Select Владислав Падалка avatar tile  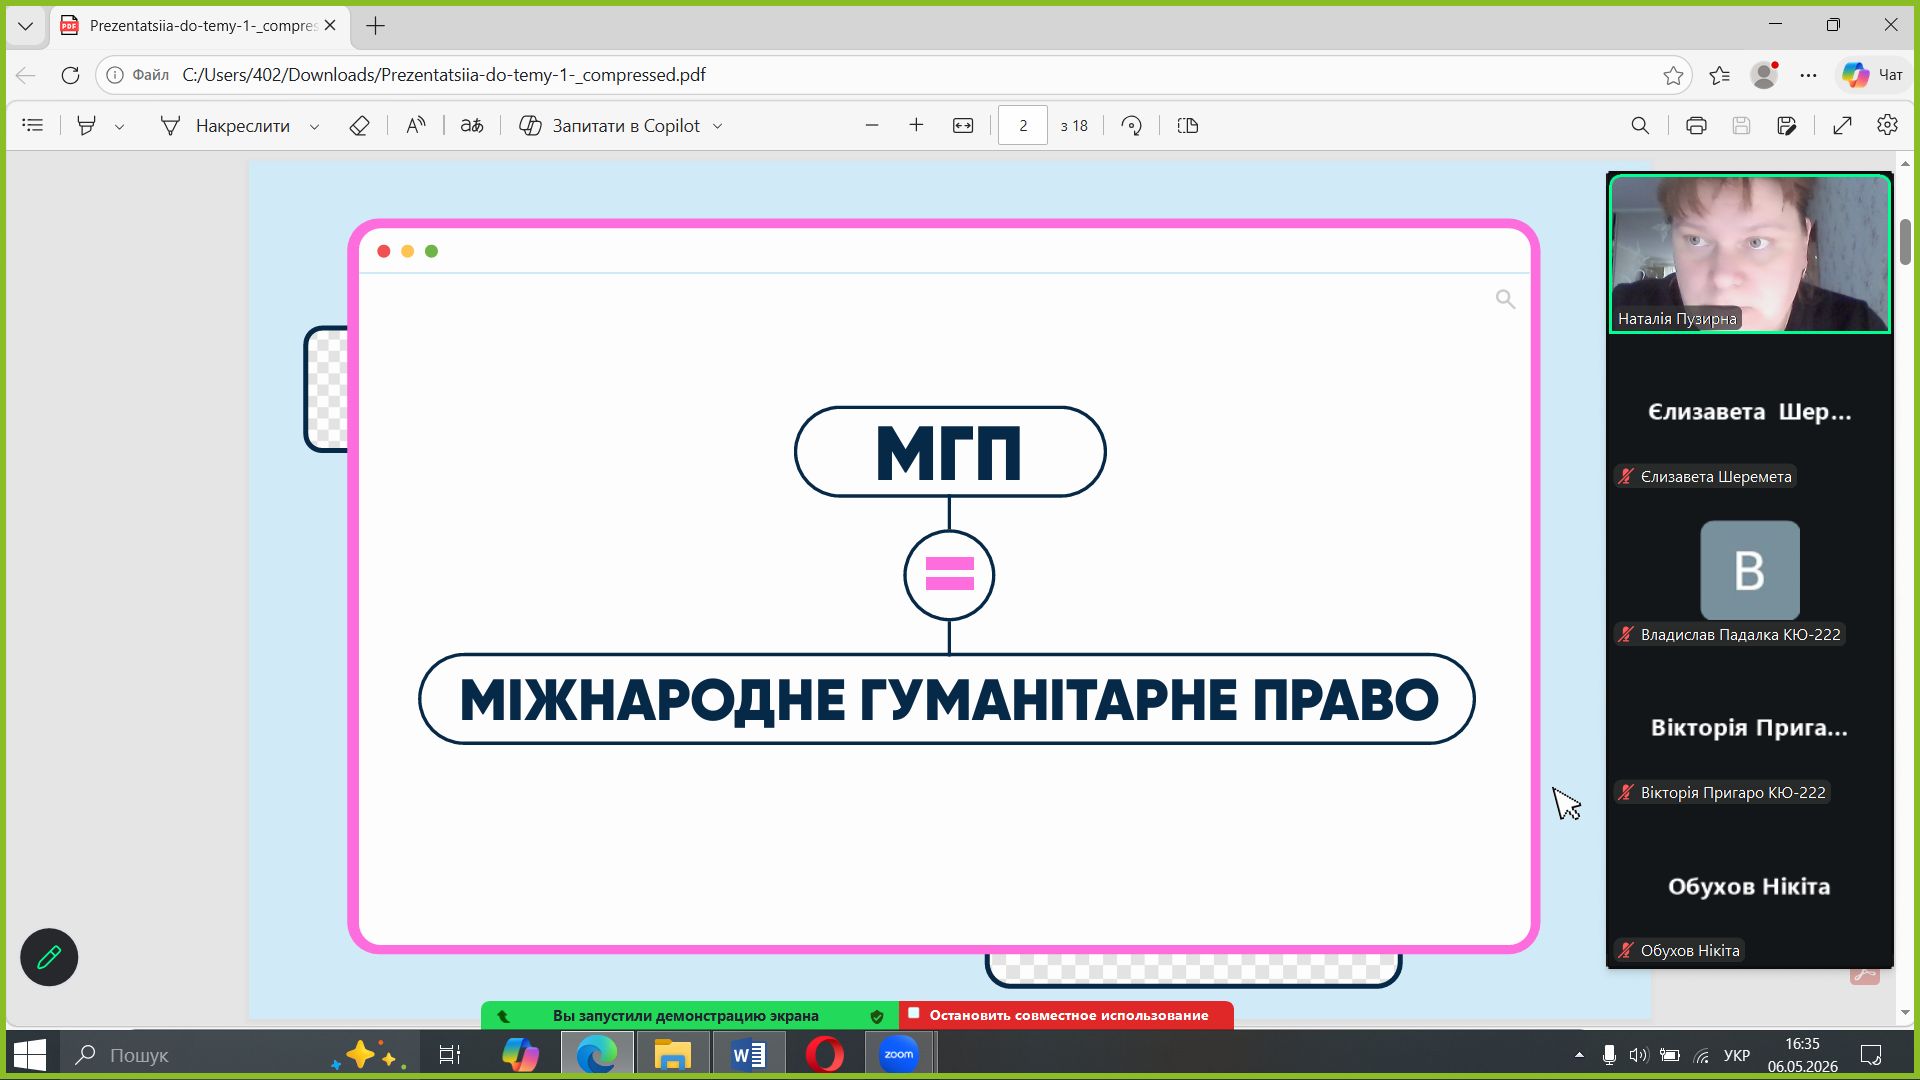point(1750,570)
